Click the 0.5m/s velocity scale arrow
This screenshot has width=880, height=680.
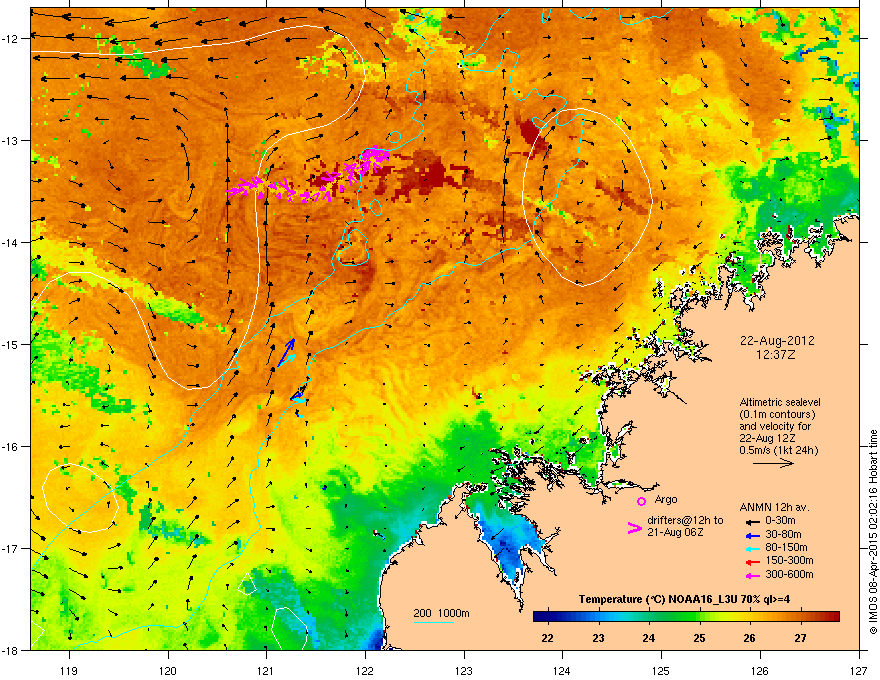pyautogui.click(x=773, y=463)
